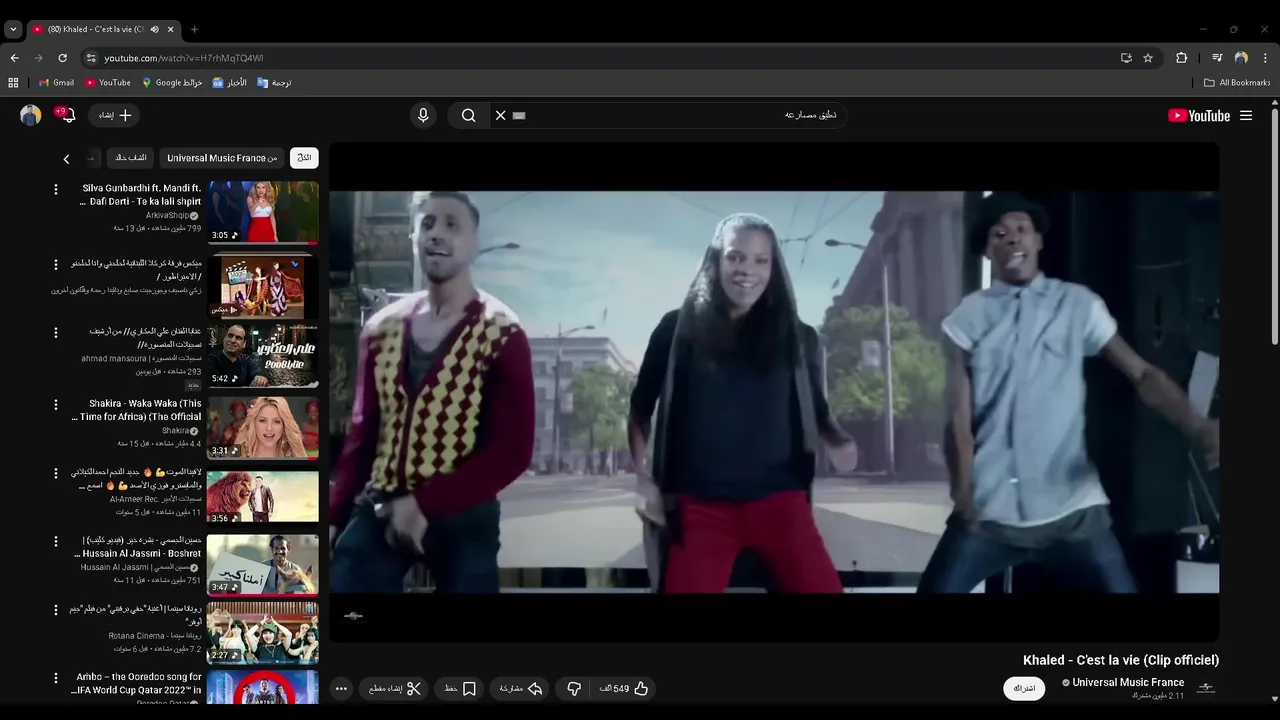This screenshot has width=1280, height=720.
Task: Open YouTube notifications bell
Action: 66,115
